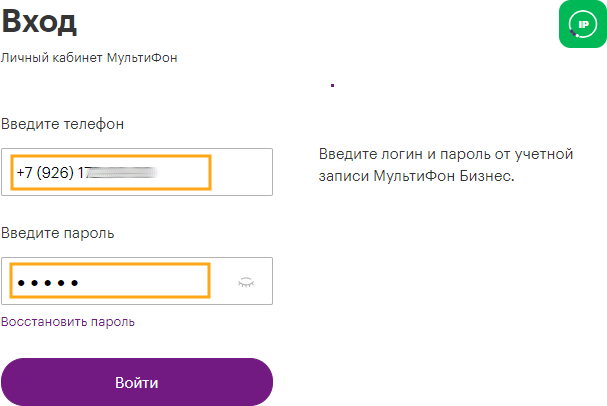Click the "Введите пароль" label
607x406 pixels.
coord(58,234)
